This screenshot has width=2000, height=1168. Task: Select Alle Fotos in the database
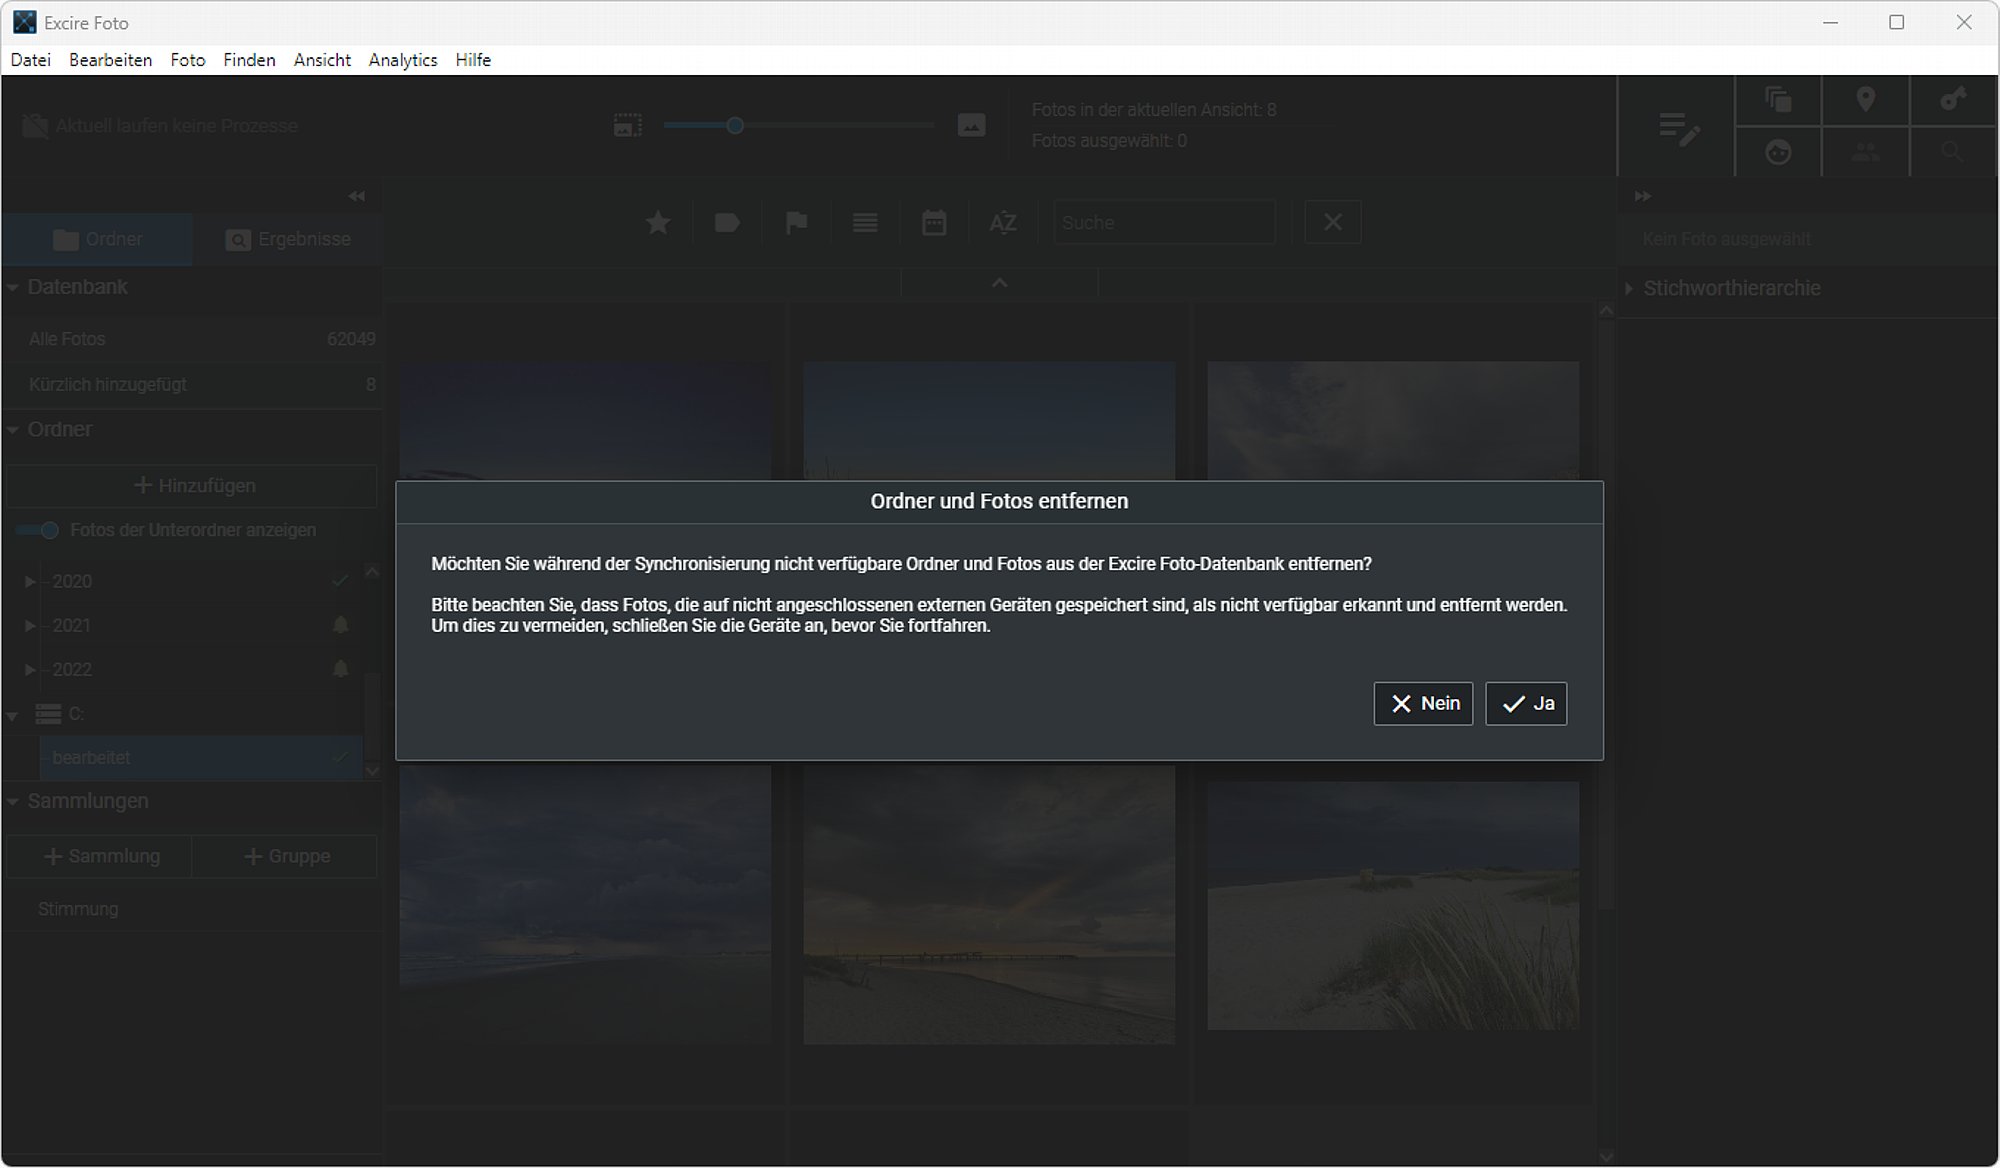click(192, 339)
